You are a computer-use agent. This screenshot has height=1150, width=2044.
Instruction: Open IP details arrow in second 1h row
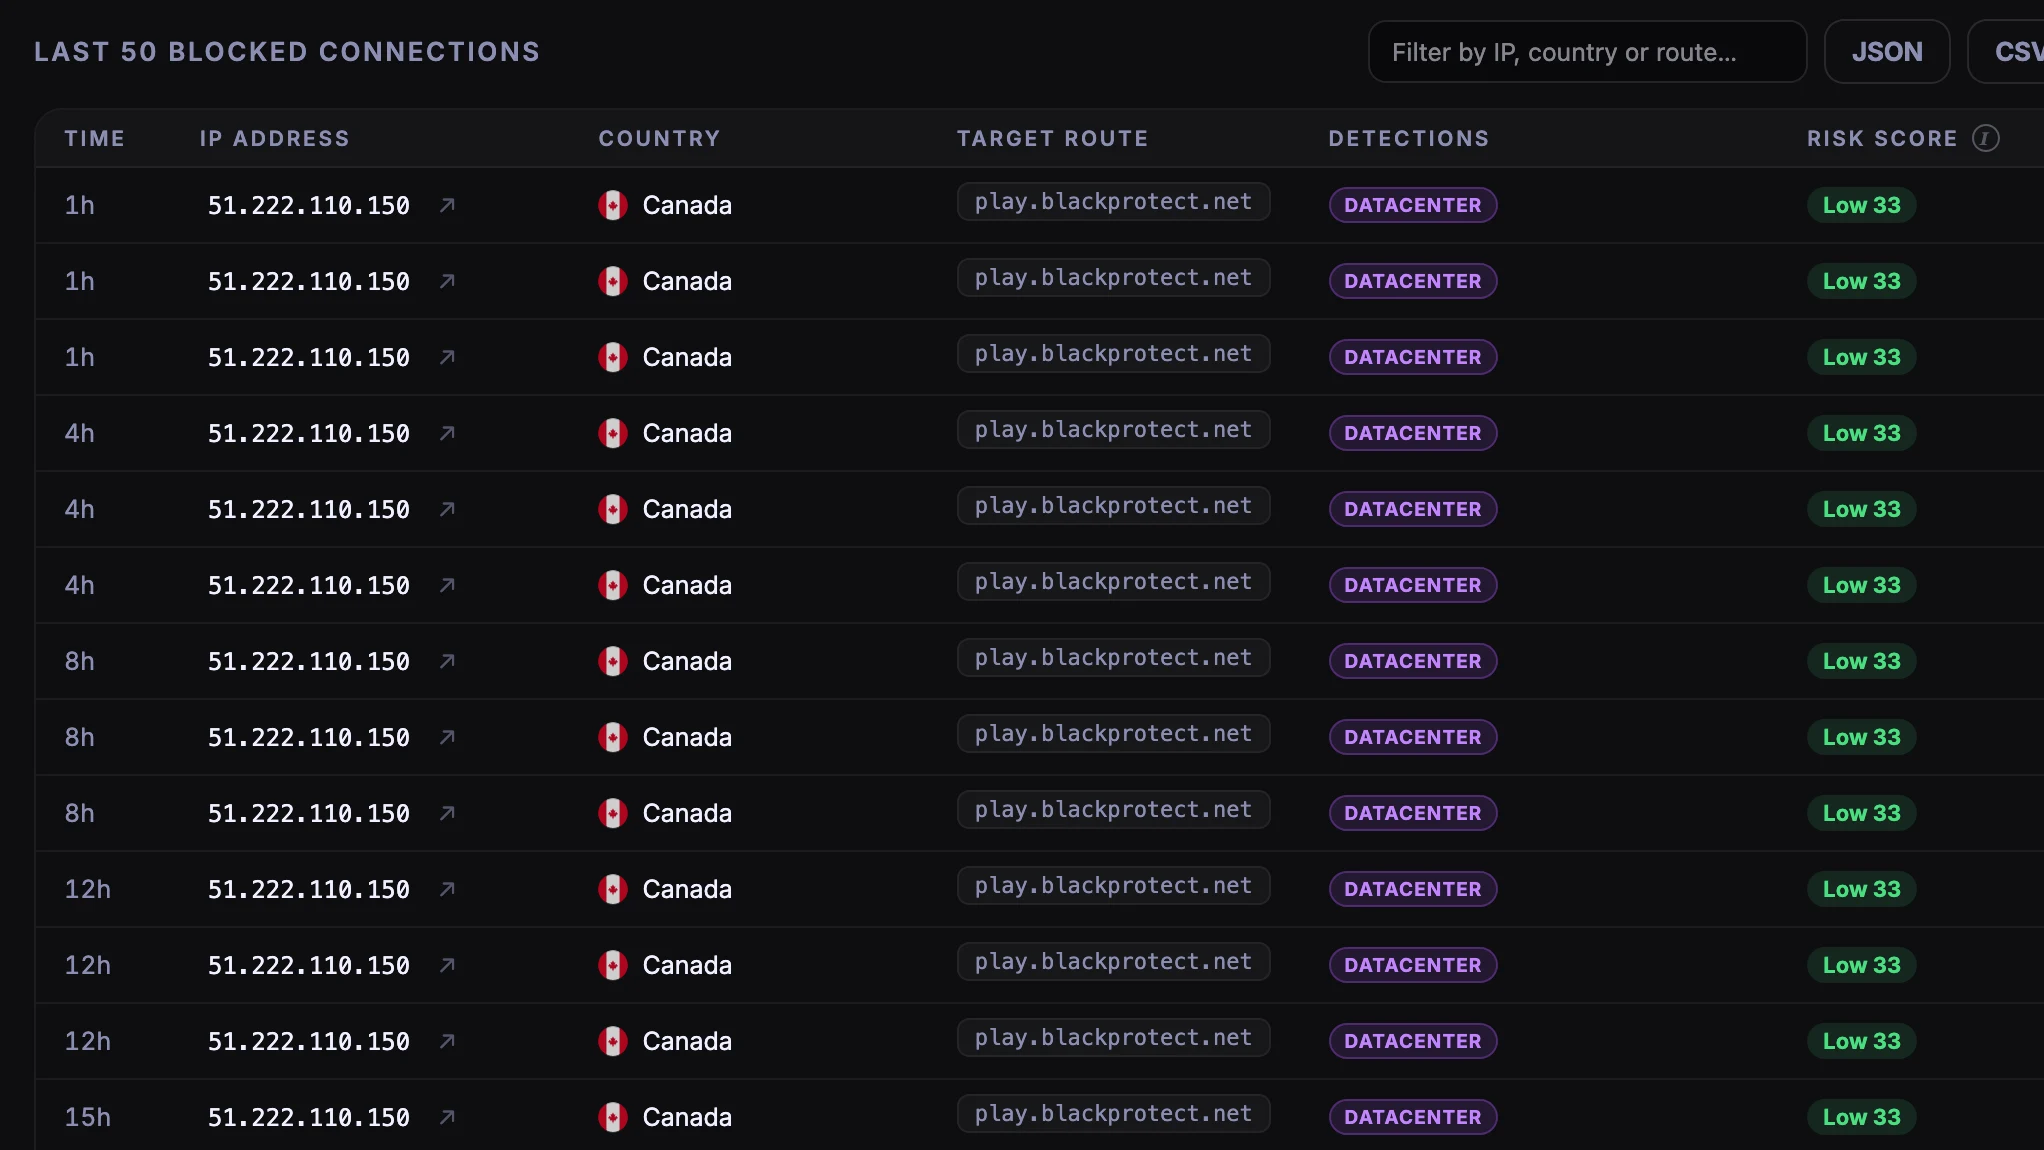448,281
